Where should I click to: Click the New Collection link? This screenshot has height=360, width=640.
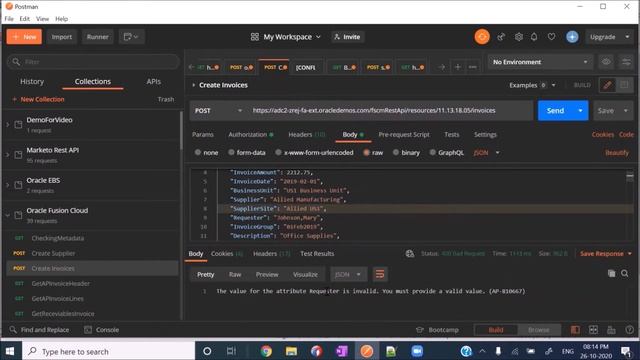(x=38, y=99)
